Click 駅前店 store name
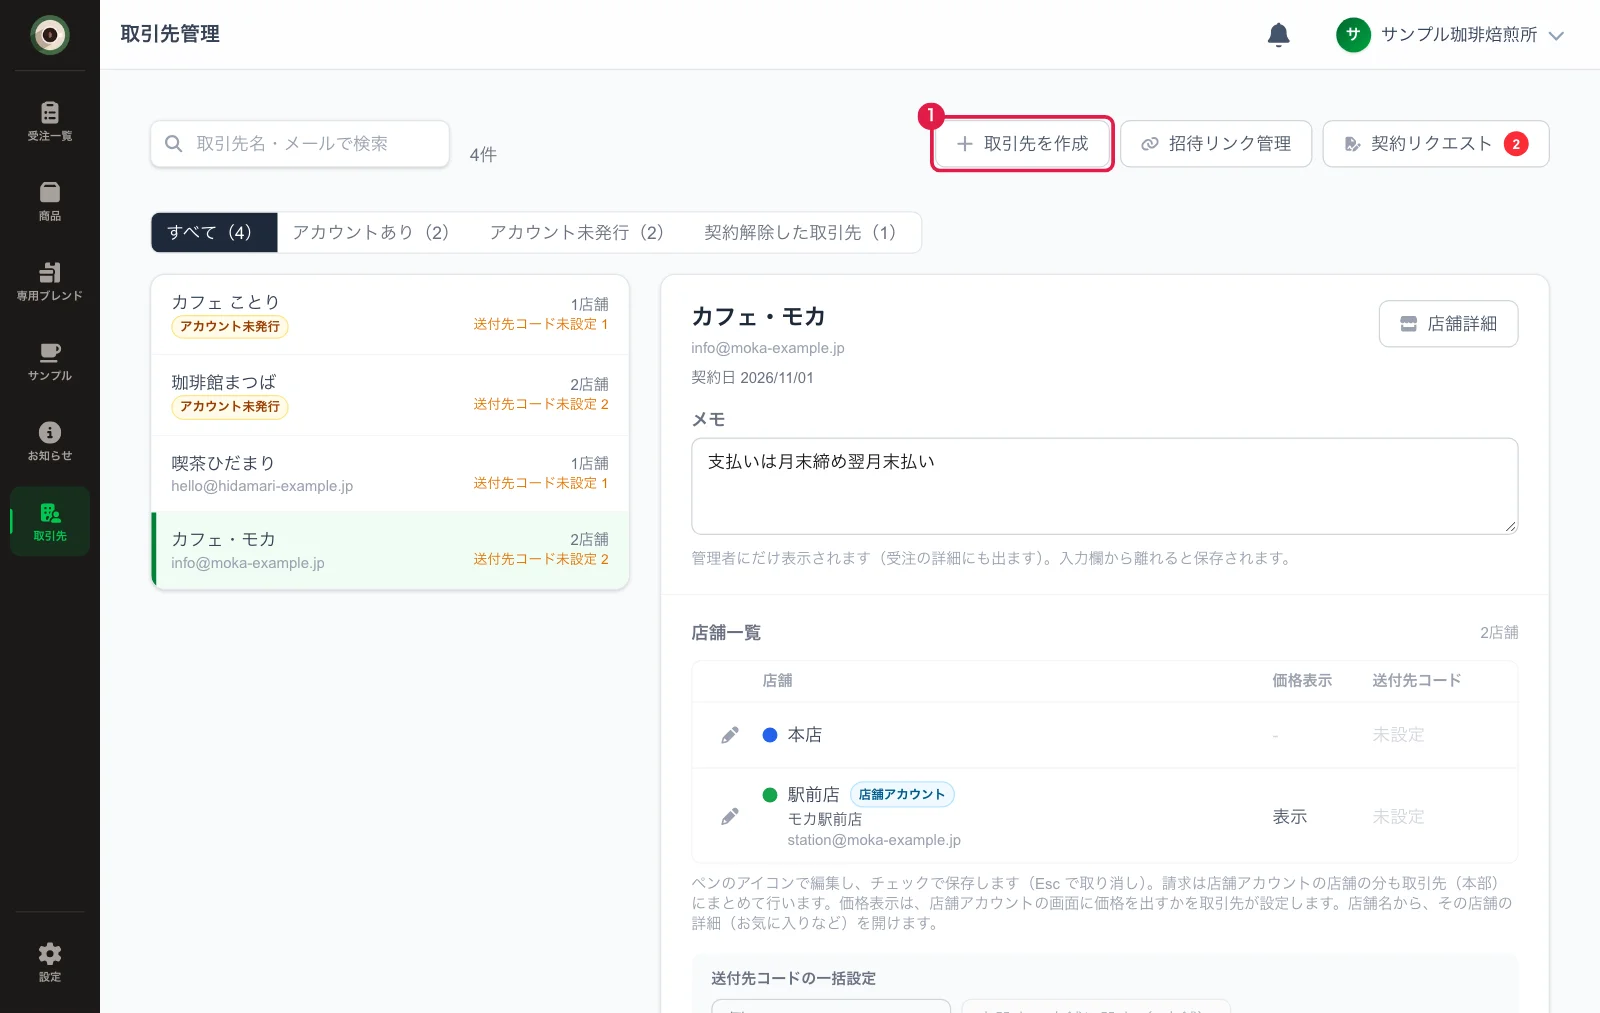 click(x=813, y=795)
